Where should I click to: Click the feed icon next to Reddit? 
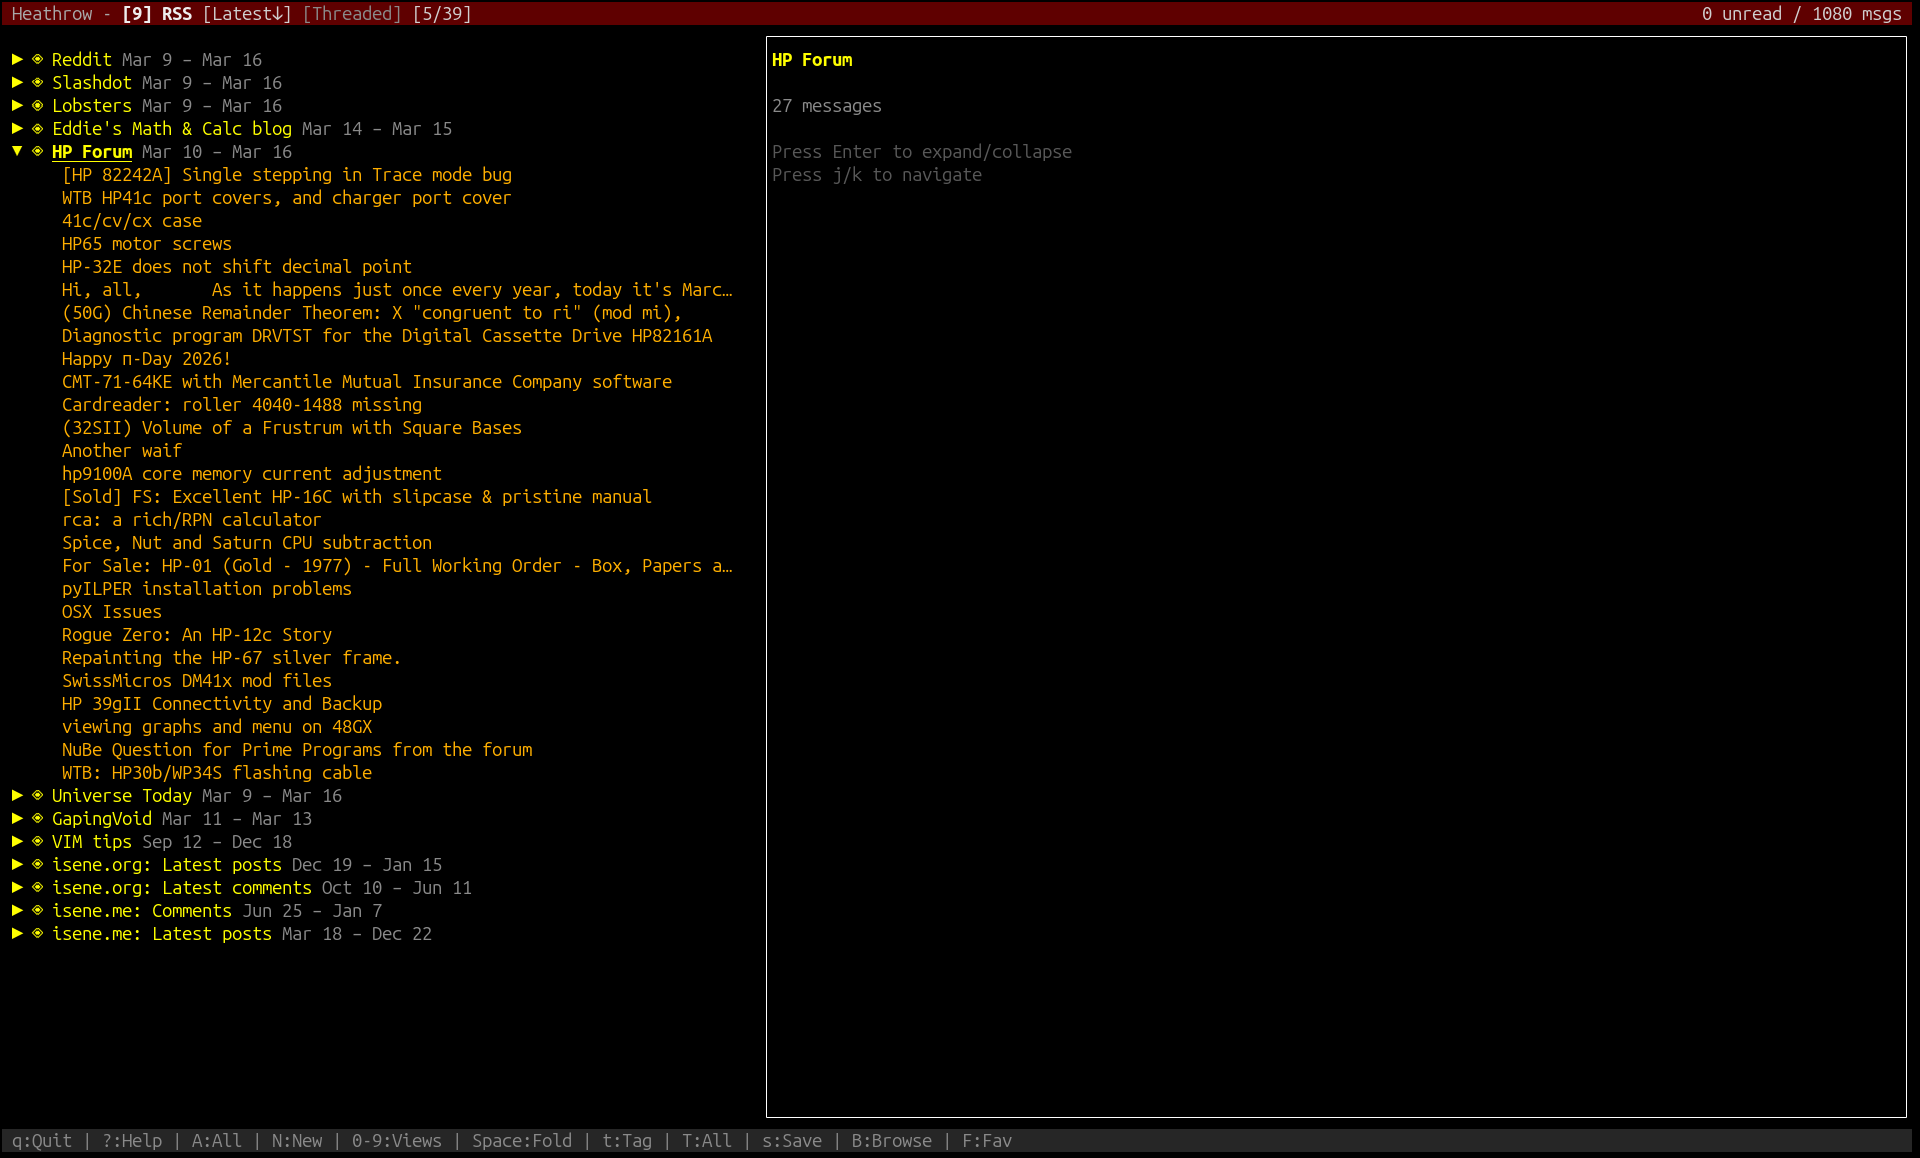37,59
